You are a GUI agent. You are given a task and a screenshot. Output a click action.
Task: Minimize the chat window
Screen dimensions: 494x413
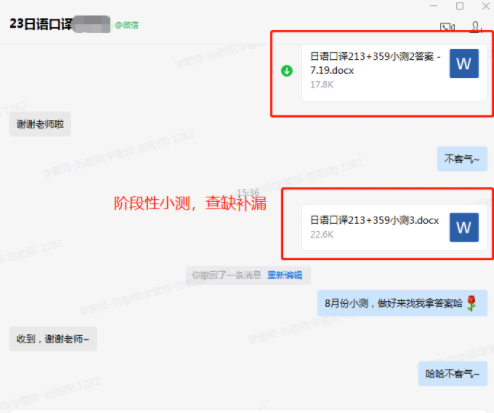pos(434,6)
